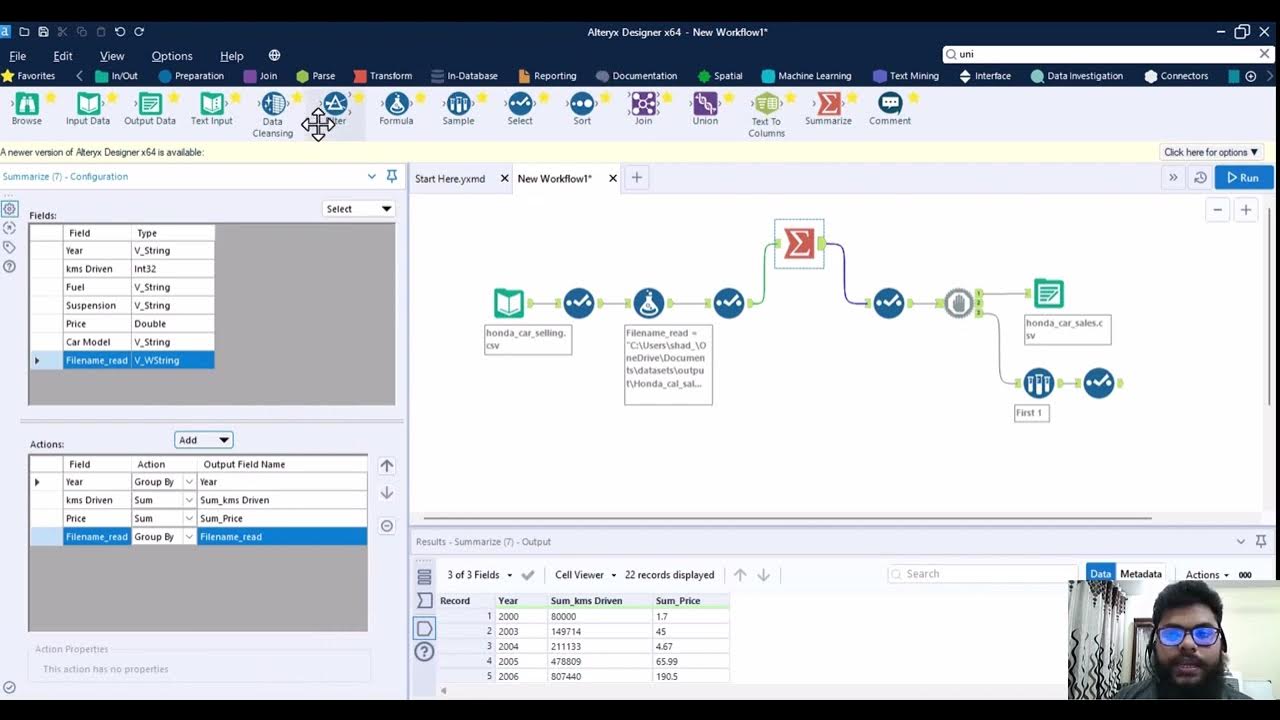The width and height of the screenshot is (1280, 720).
Task: Click the undo icon in title bar
Action: [x=120, y=32]
